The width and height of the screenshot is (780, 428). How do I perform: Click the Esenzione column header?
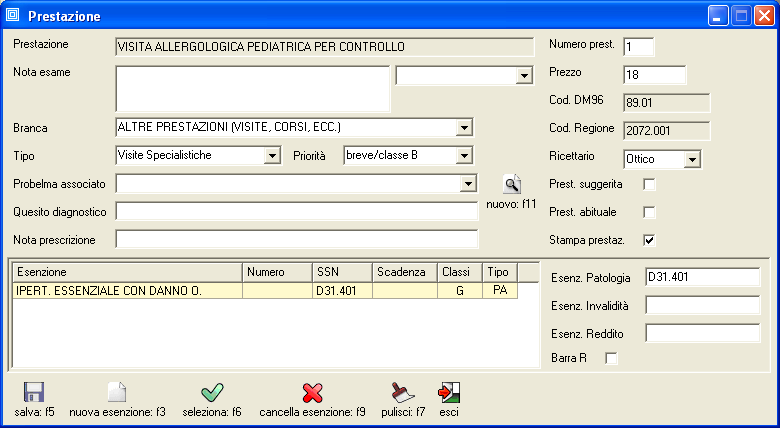click(126, 272)
